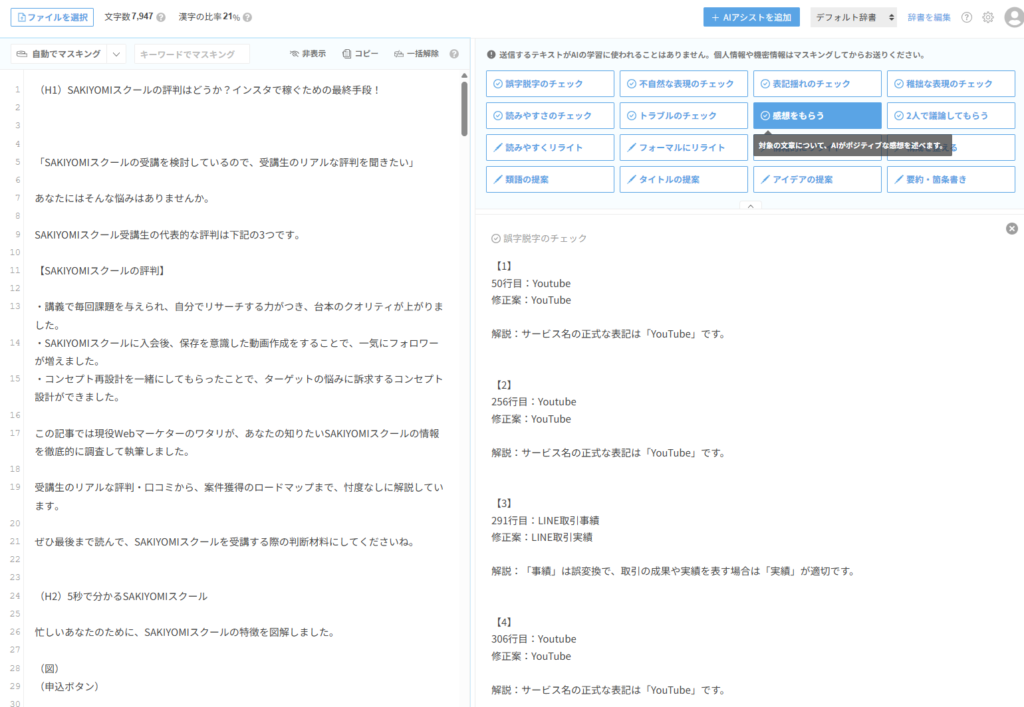This screenshot has width=1024, height=707.
Task: Focus the キーワードでマスキング input field
Action: 192,54
